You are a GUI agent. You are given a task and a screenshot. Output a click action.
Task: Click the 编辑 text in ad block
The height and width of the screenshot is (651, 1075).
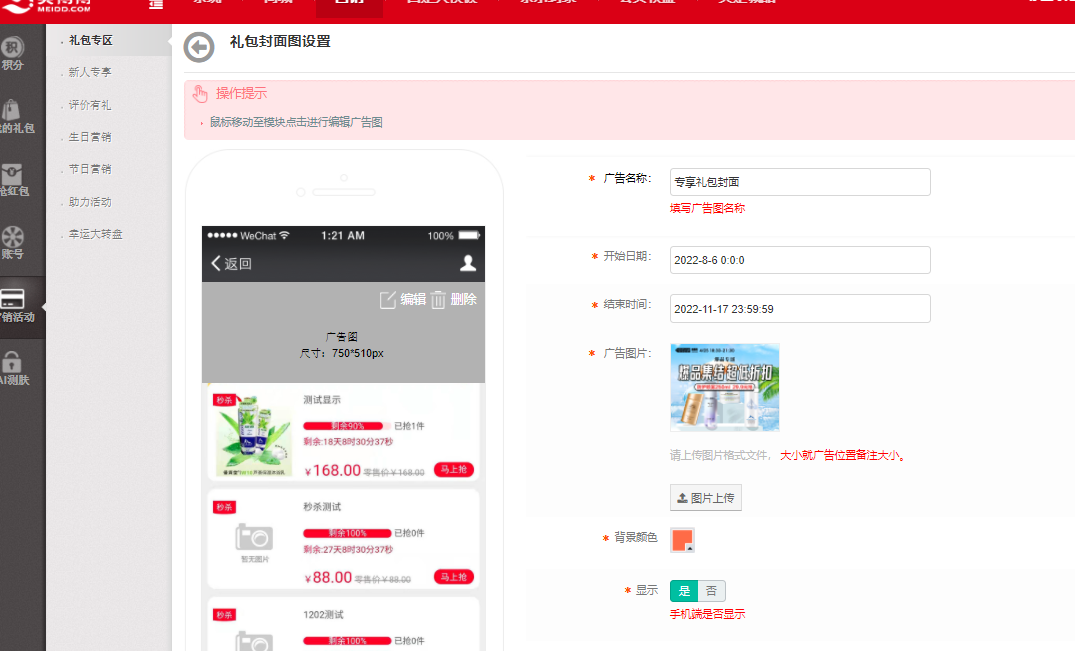pos(413,299)
